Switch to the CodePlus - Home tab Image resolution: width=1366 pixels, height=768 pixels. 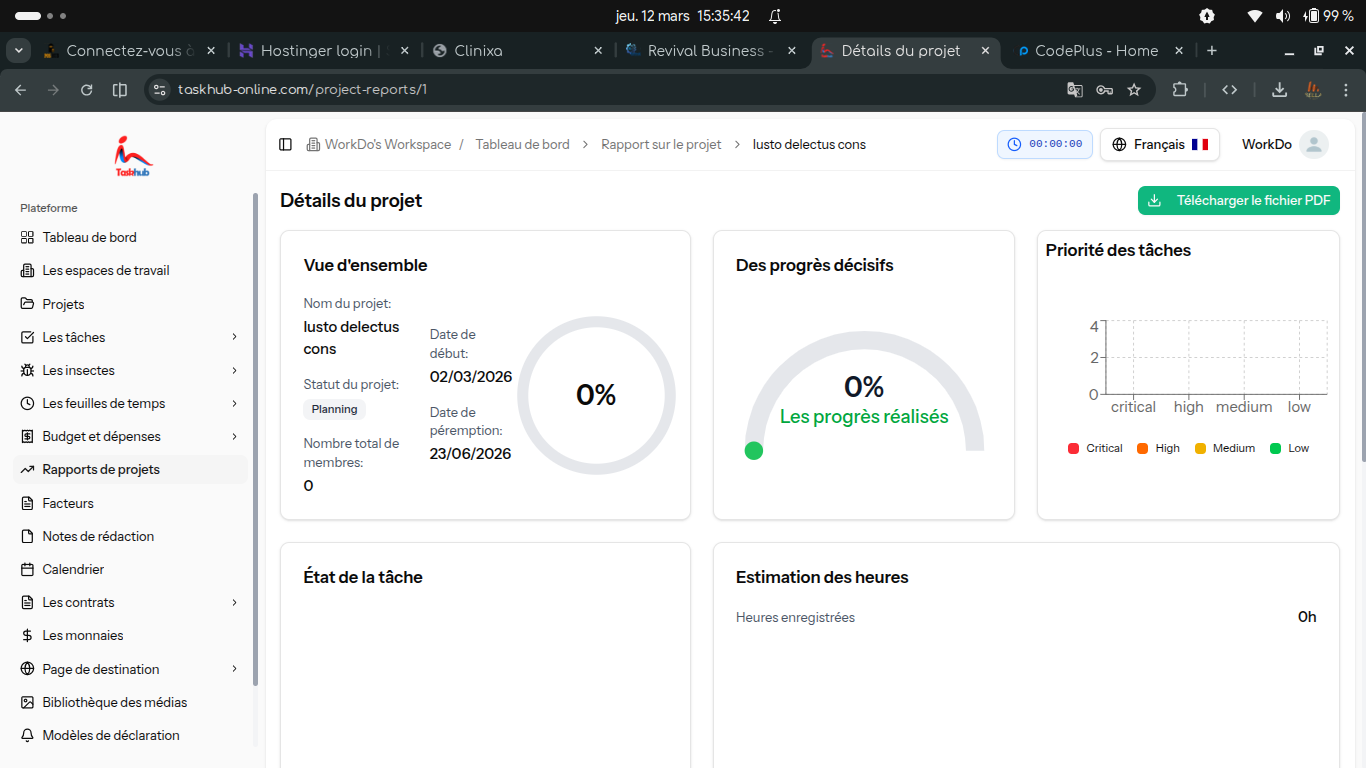click(x=1096, y=51)
